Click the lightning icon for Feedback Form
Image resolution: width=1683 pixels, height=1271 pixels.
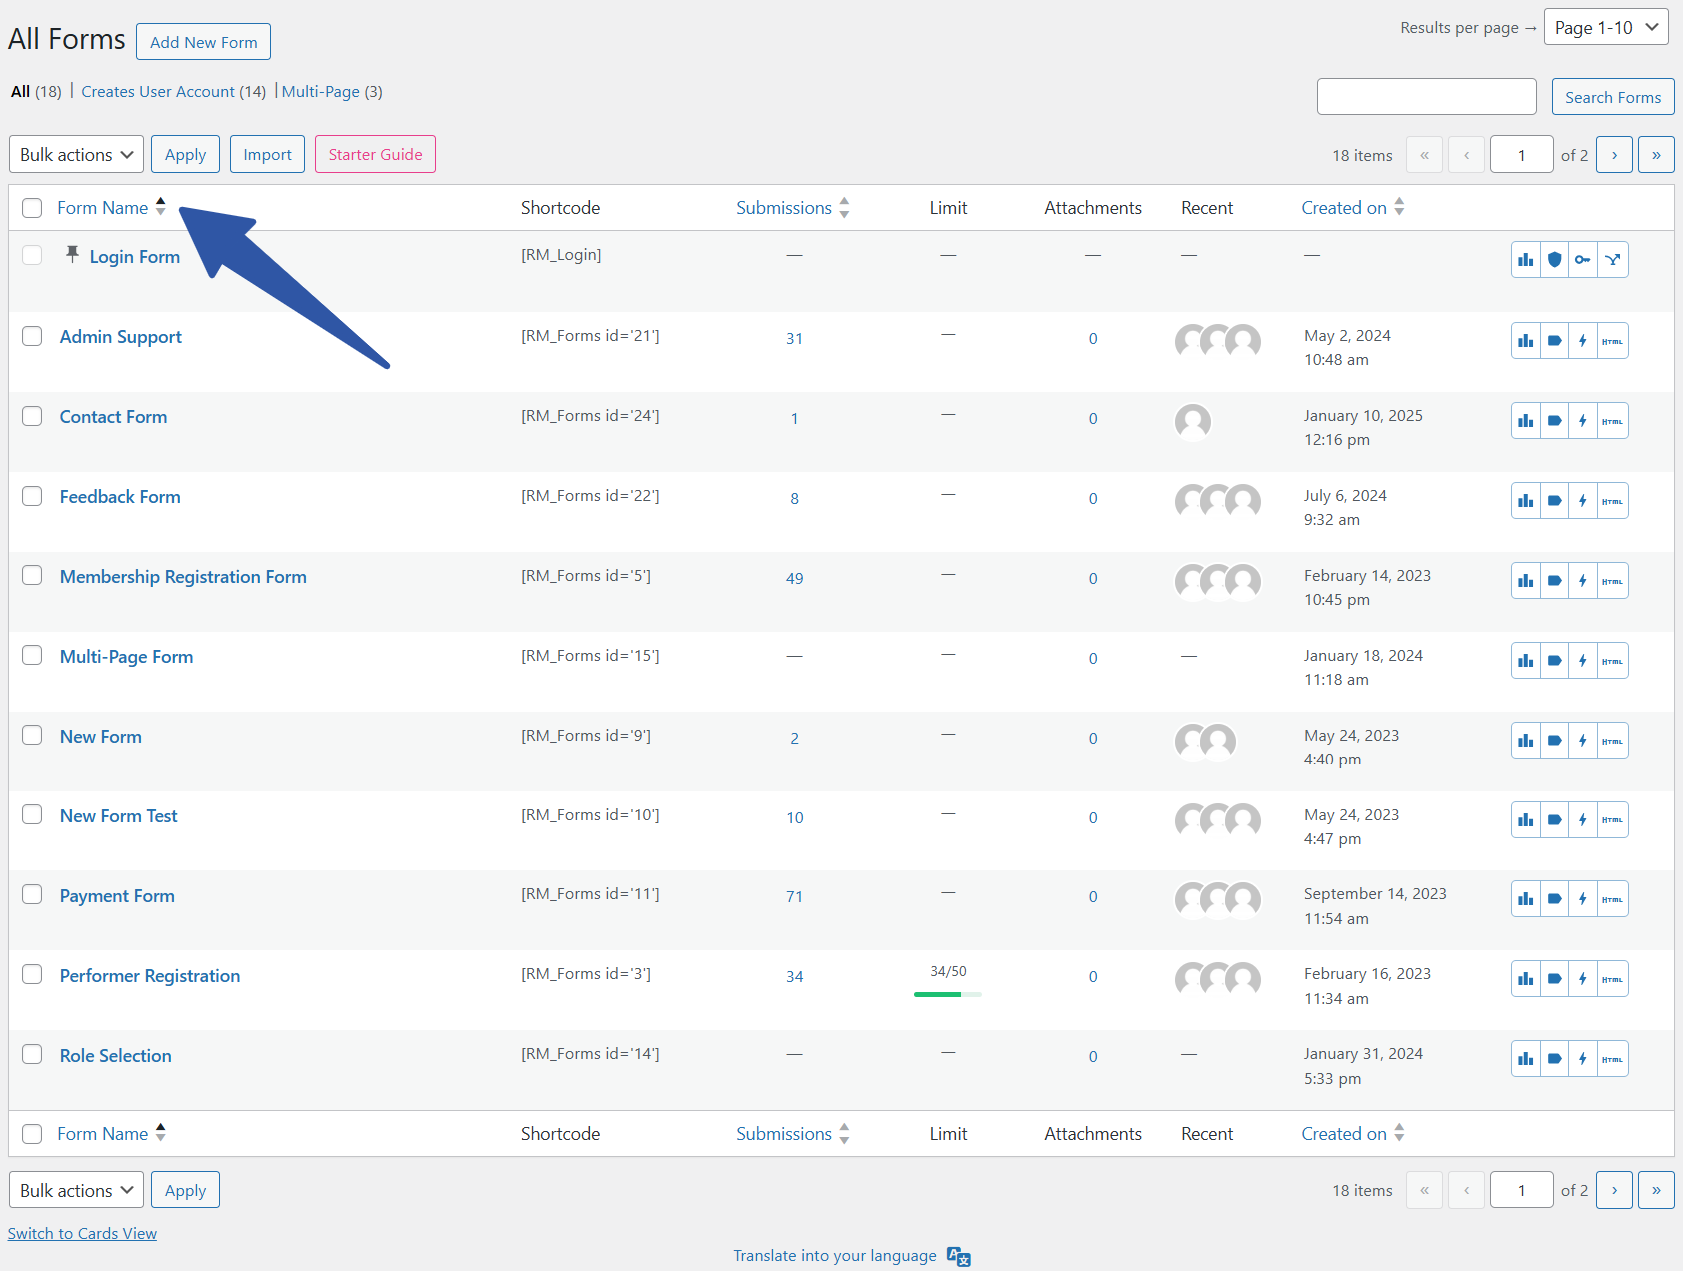tap(1583, 500)
